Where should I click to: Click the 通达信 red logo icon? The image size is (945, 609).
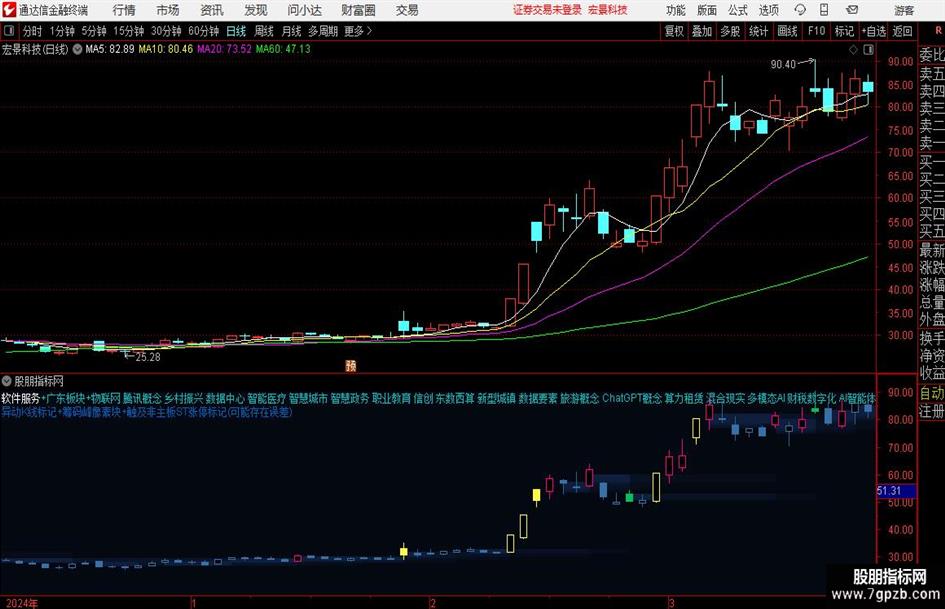9,10
